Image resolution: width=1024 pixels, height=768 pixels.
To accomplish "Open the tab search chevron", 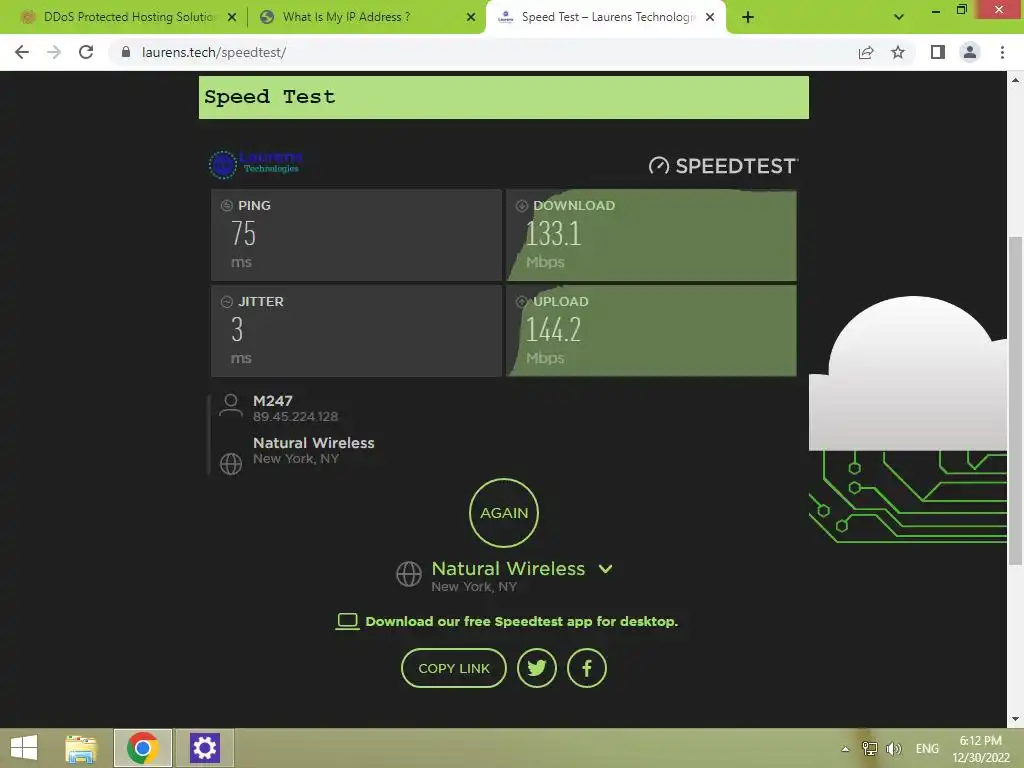I will [x=899, y=17].
